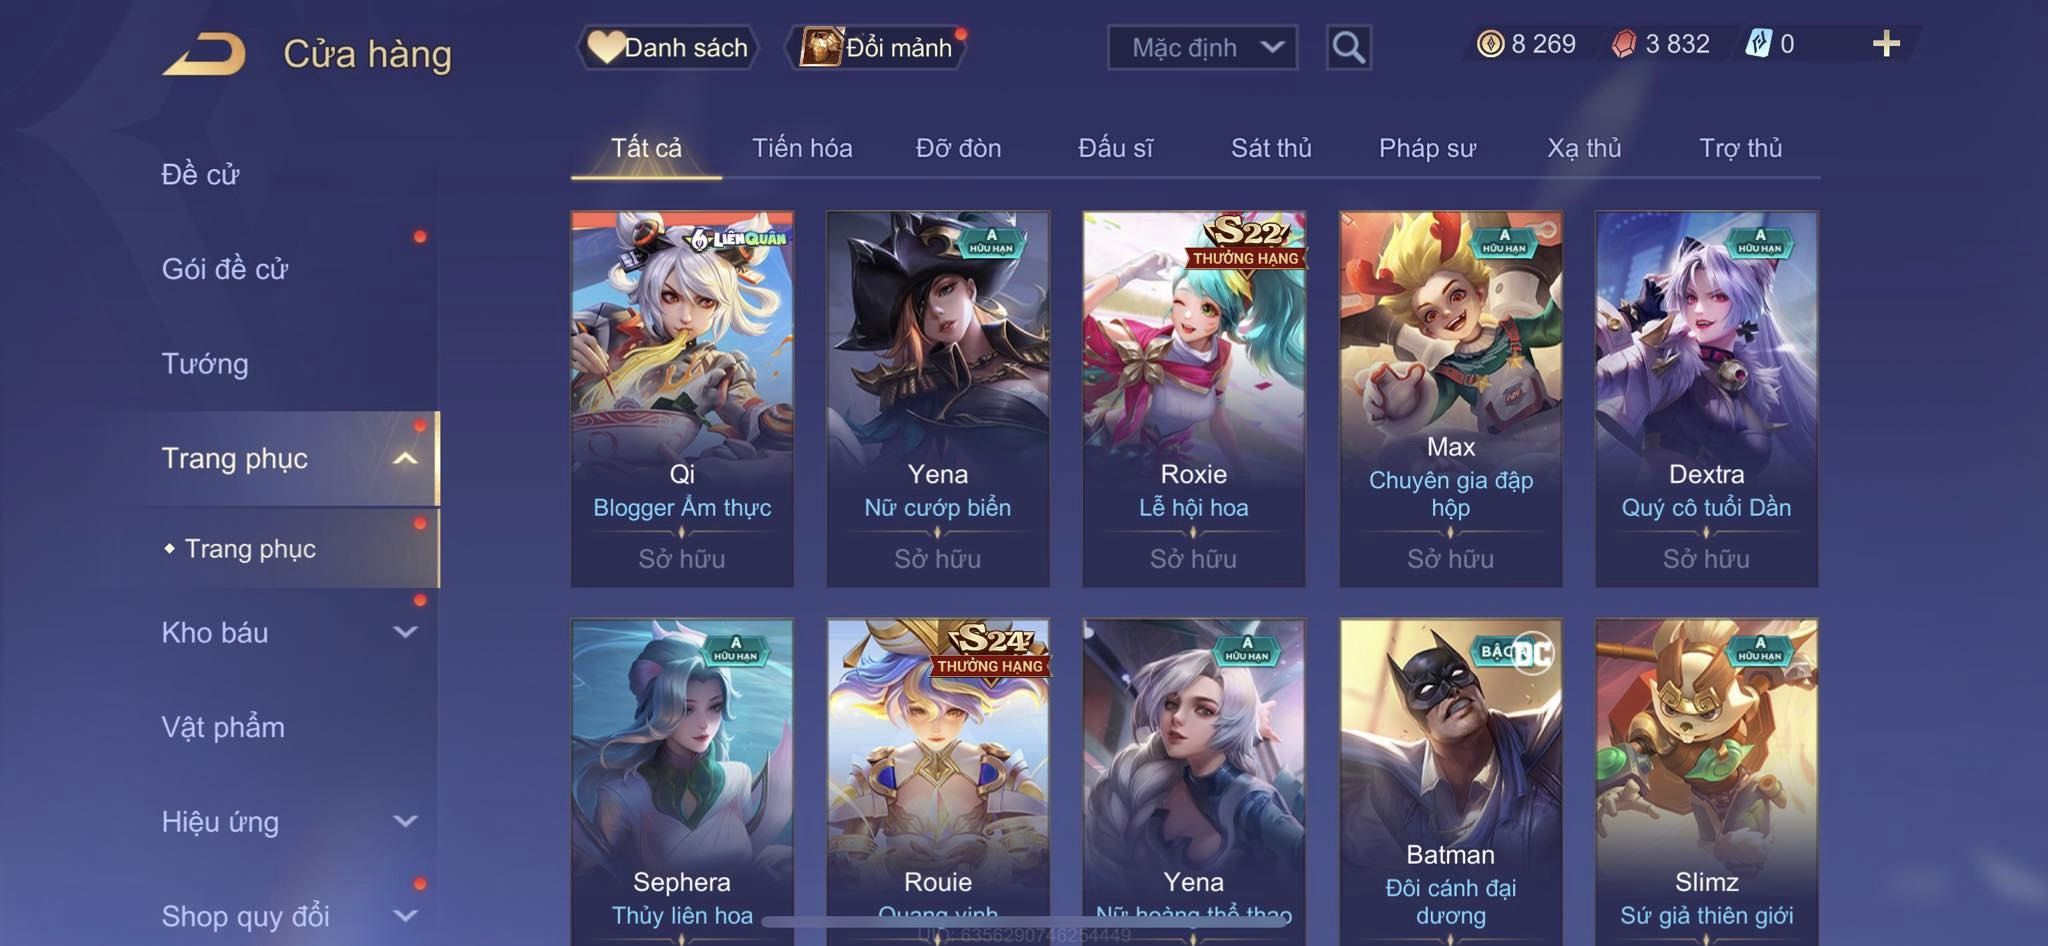Click the red ruby currency icon
Screen dimensions: 2048x946
point(1624,44)
